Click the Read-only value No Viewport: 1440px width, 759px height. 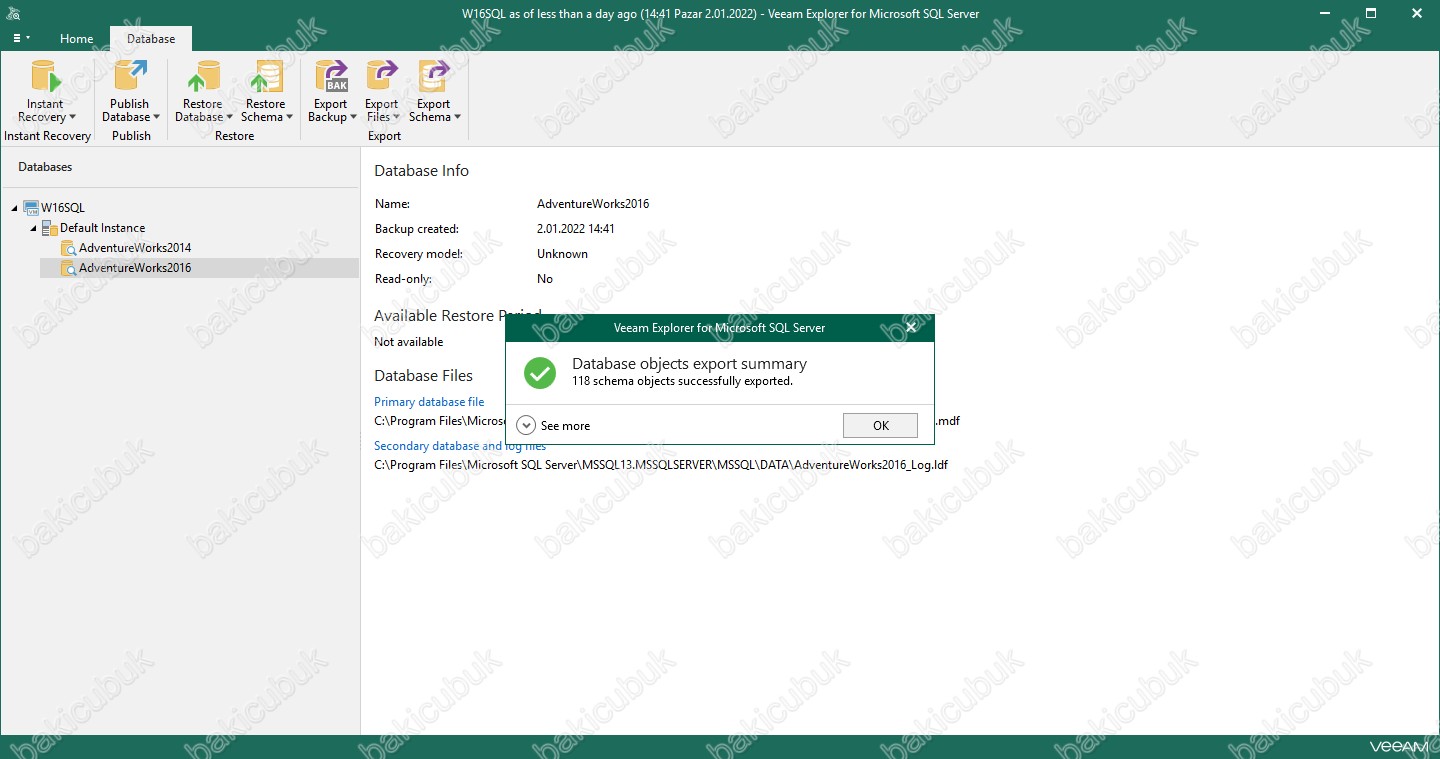[545, 279]
